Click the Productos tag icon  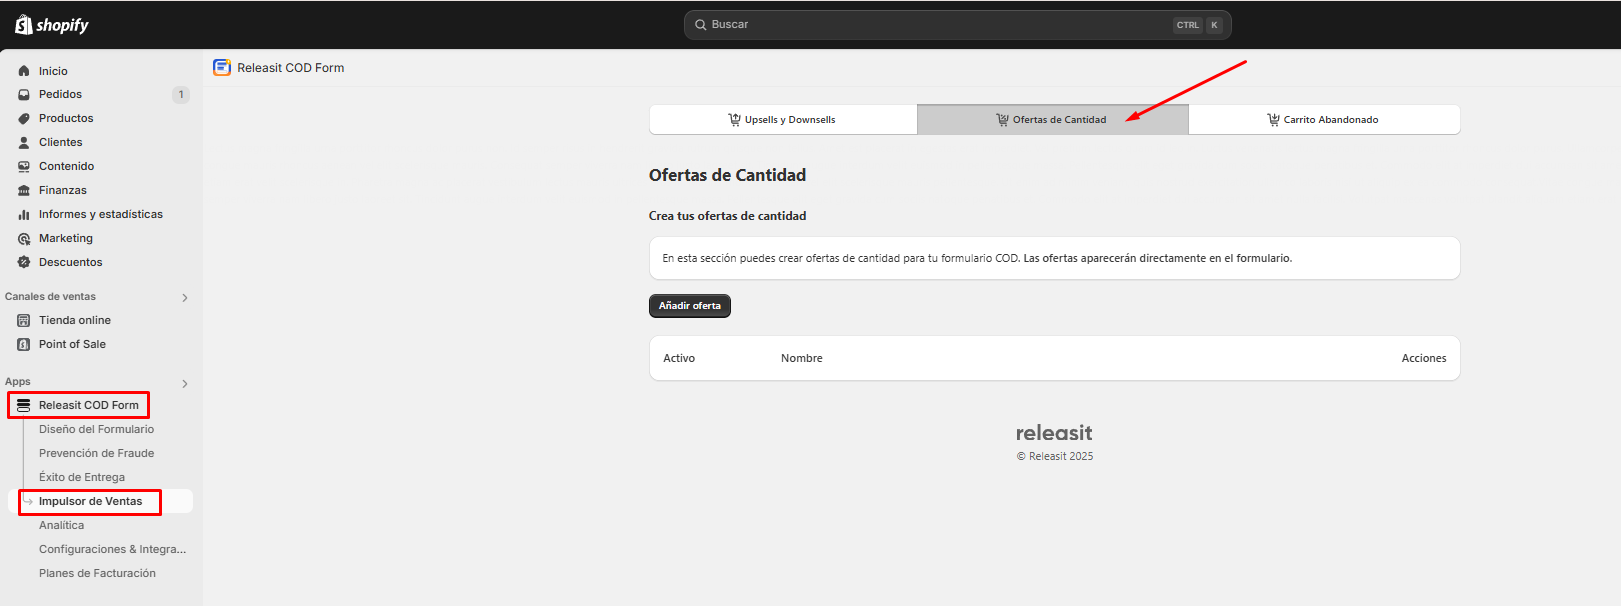click(x=24, y=119)
